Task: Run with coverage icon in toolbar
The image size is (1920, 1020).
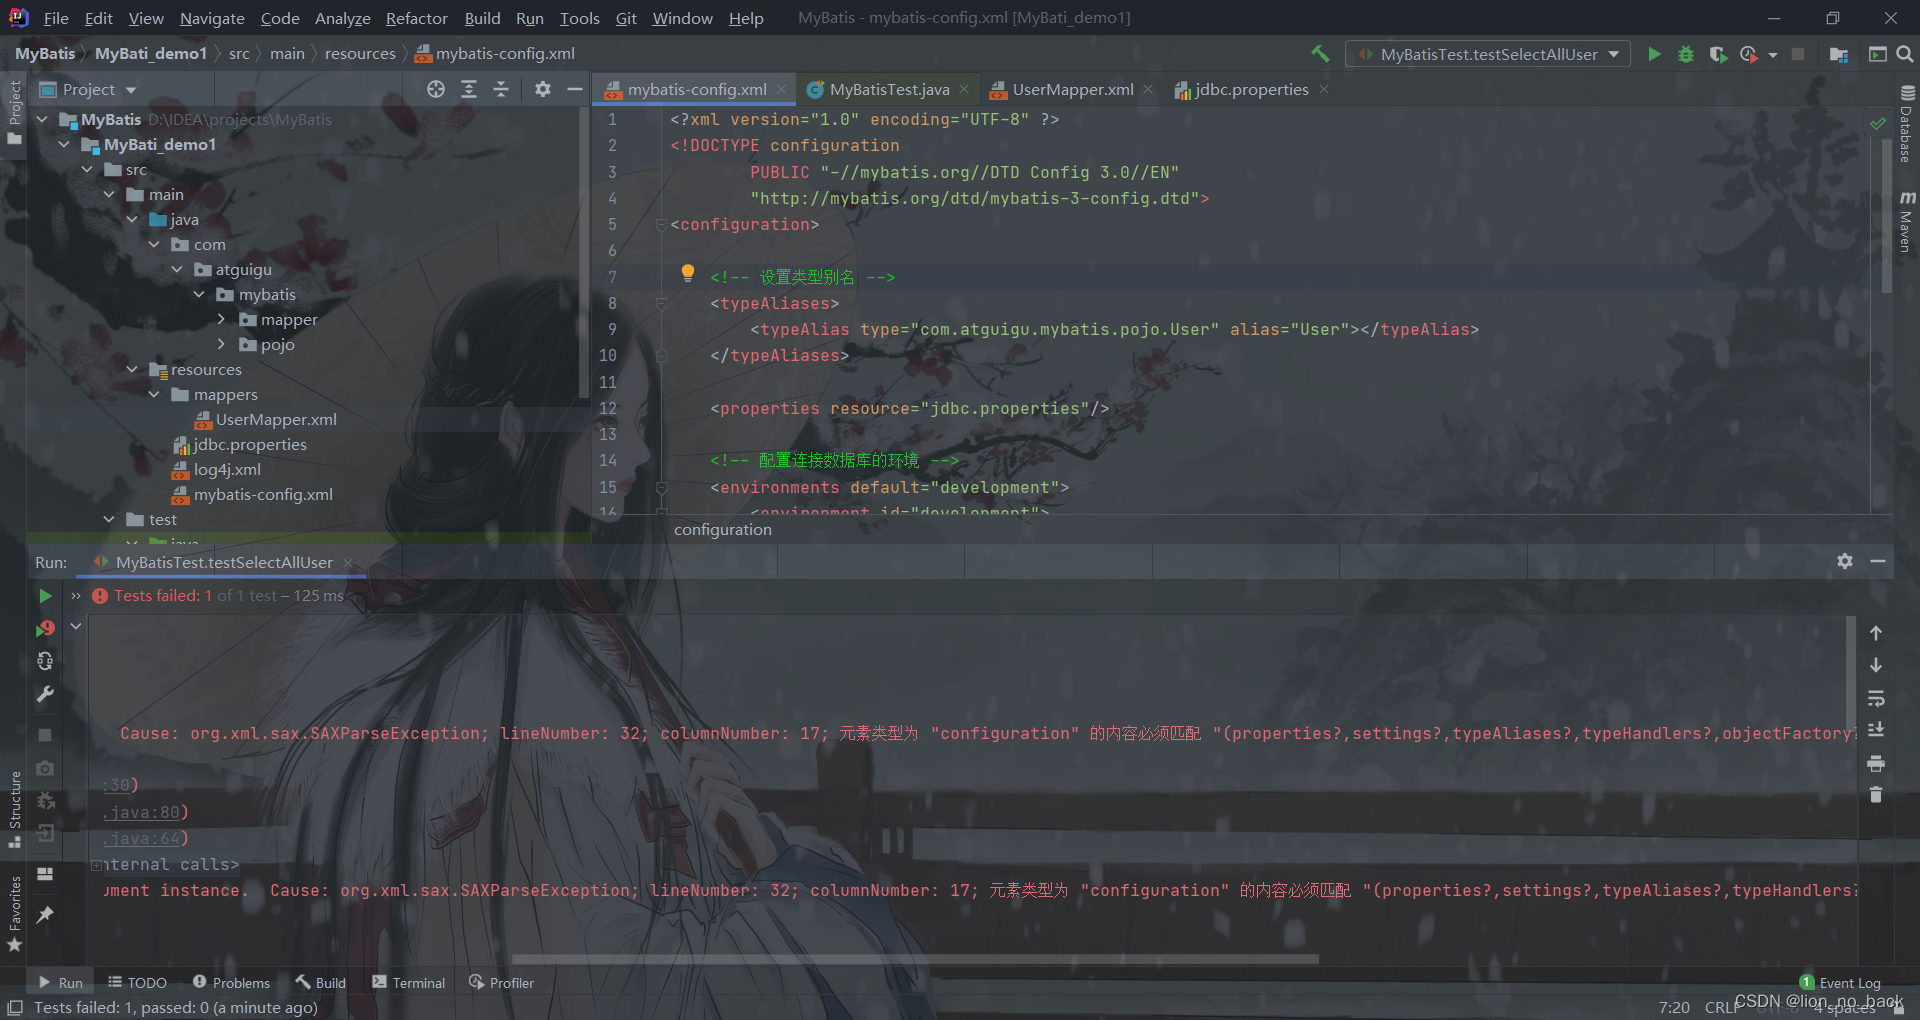Action: (1718, 54)
